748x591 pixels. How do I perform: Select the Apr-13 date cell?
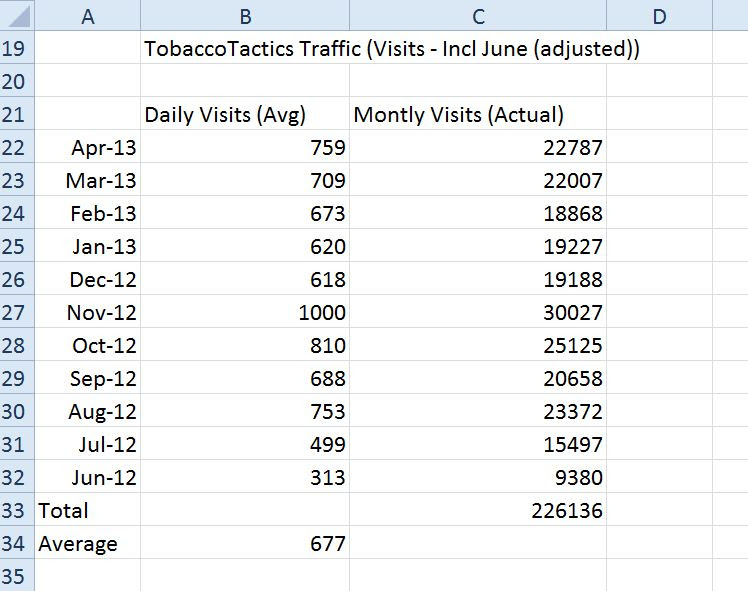(x=88, y=147)
